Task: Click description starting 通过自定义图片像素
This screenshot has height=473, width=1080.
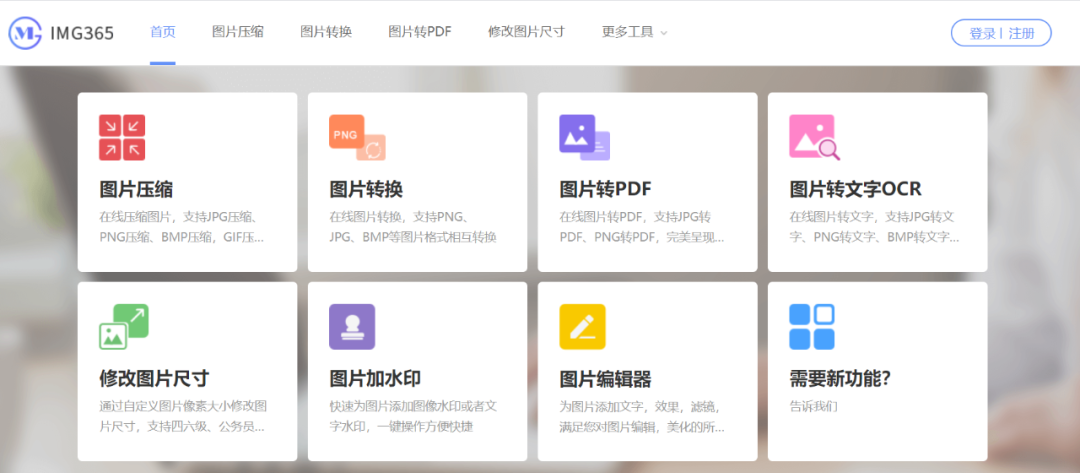Action: pyautogui.click(x=183, y=417)
